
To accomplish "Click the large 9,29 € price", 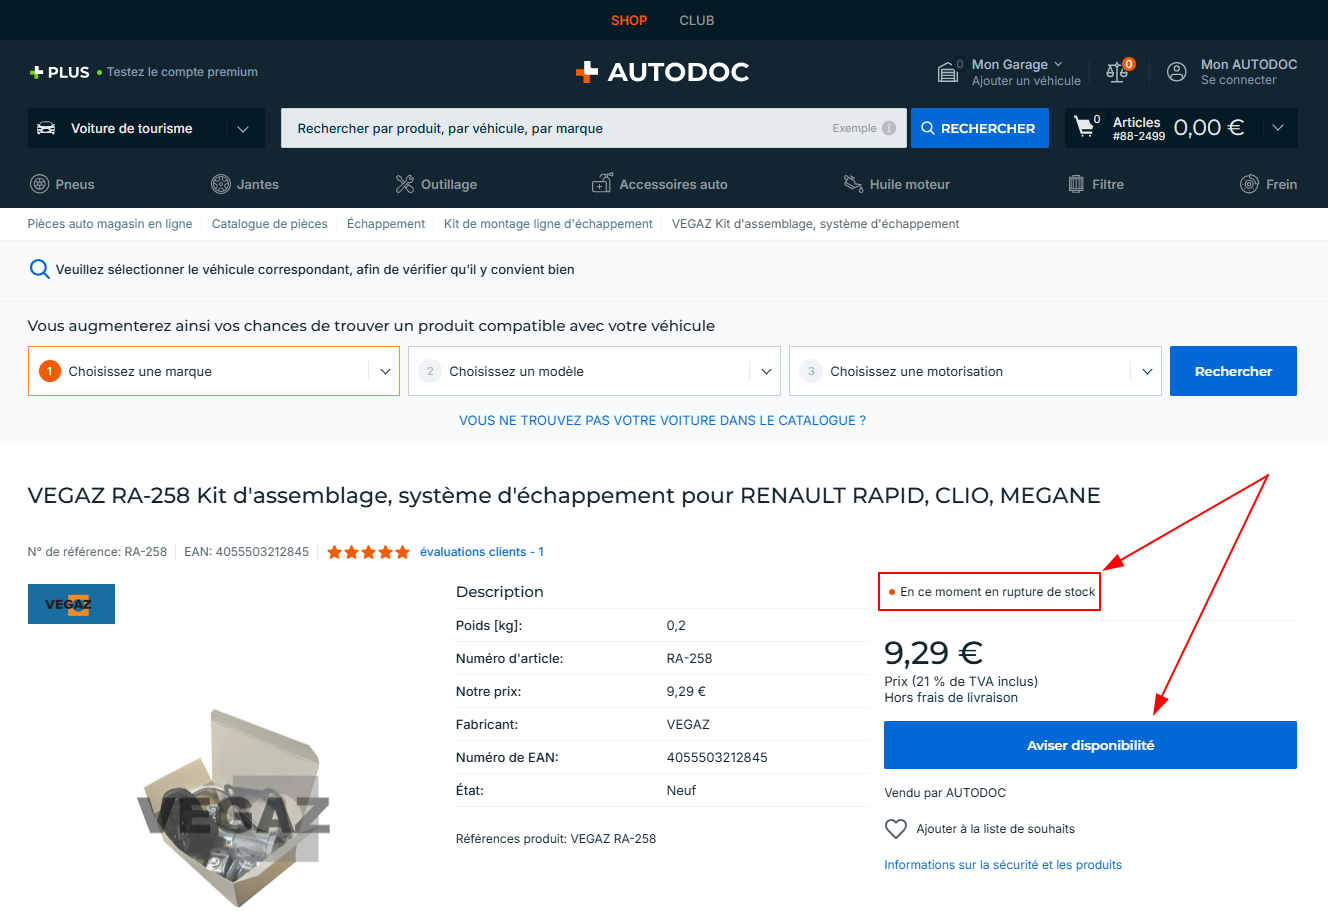I will coord(934,653).
